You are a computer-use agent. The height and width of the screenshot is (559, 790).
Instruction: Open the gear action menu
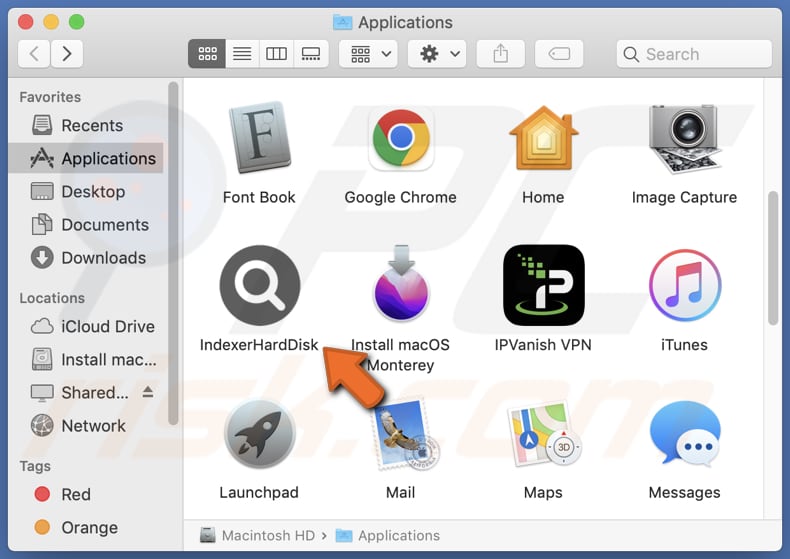(437, 54)
